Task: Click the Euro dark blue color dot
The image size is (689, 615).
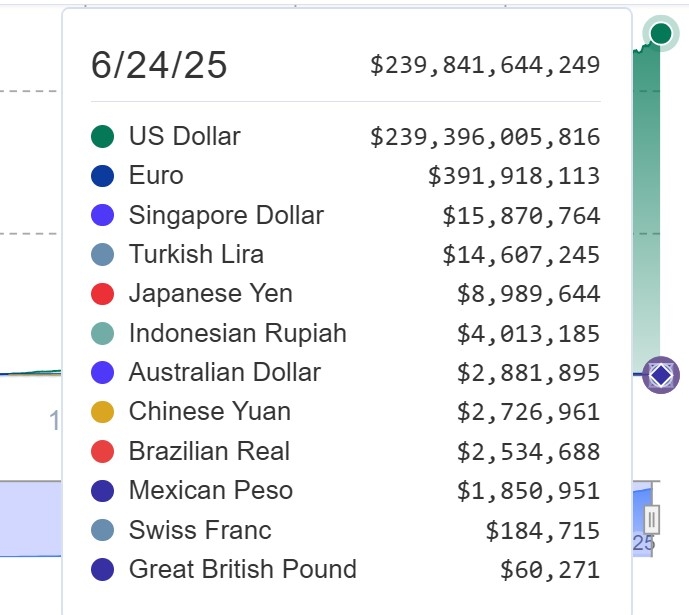Action: point(102,176)
